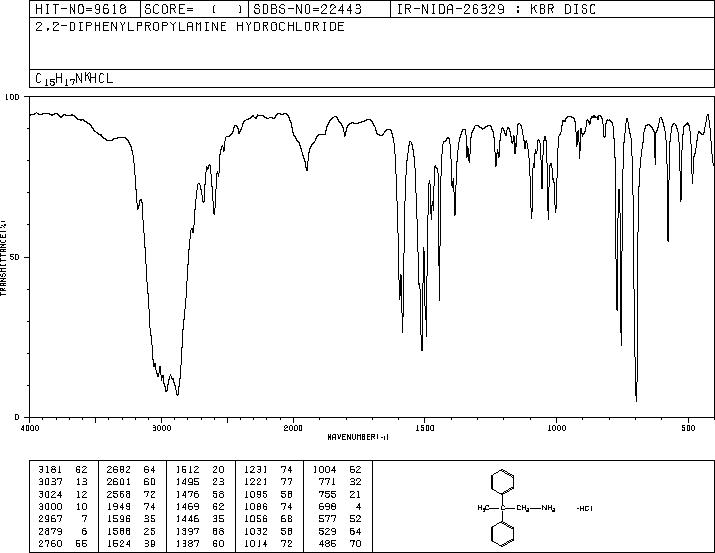Select the 1387 peak table entry

200,543
